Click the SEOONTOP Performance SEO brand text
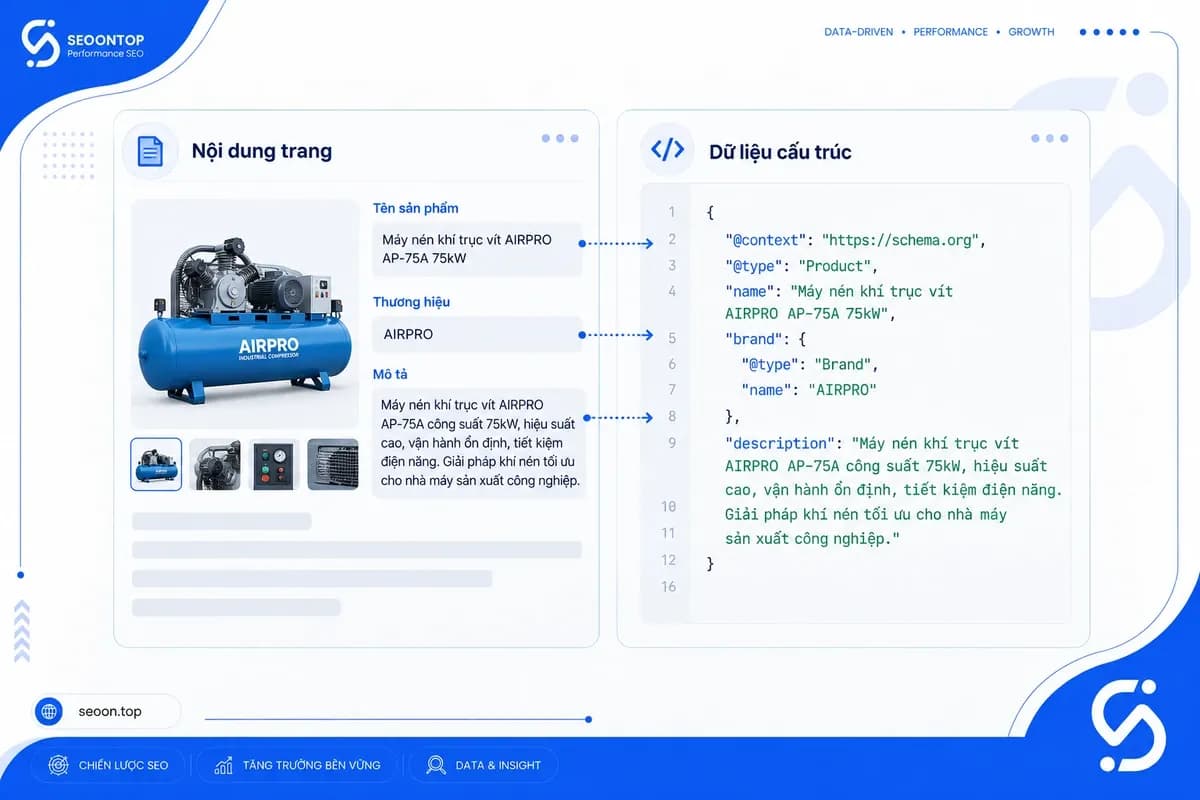Screen dimensions: 1200x800 pyautogui.click(x=105, y=45)
